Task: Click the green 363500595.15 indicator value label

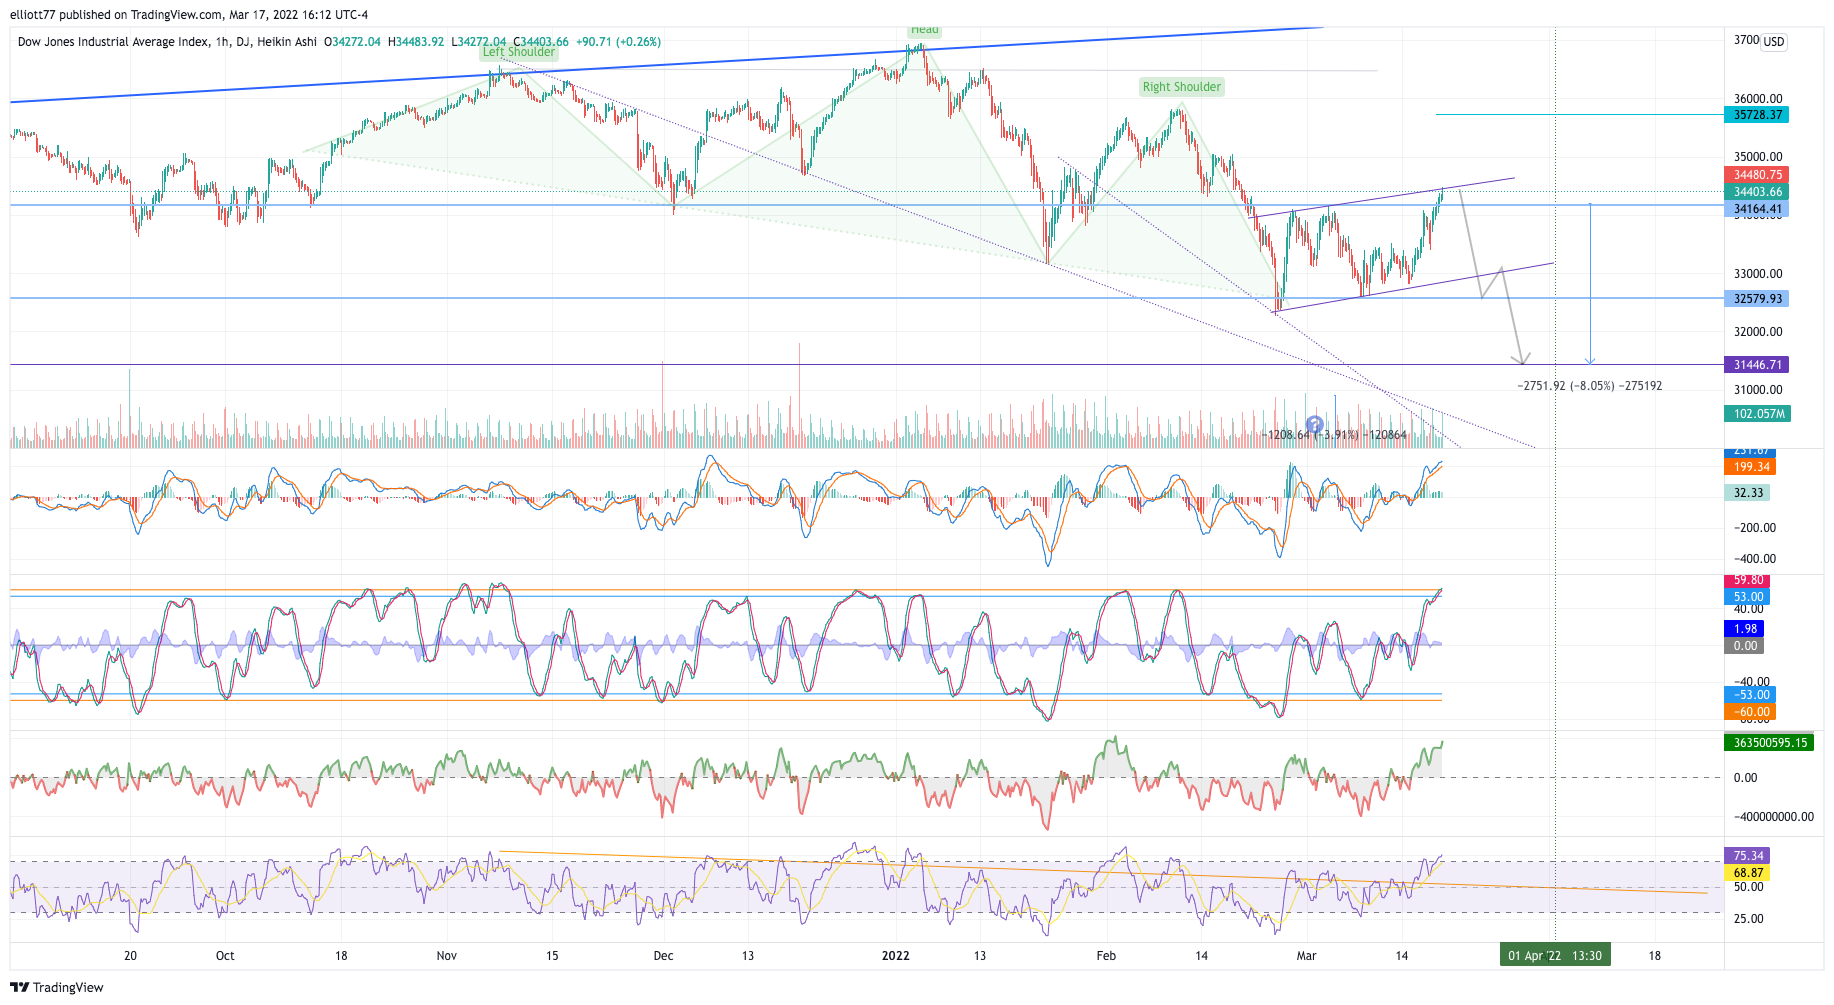Action: coord(1769,743)
